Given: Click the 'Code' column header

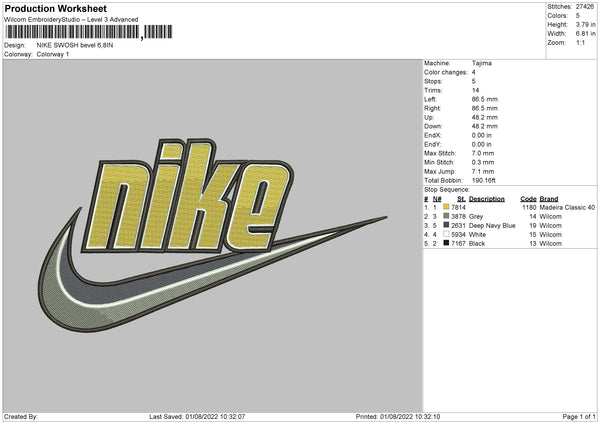Looking at the screenshot, I should tap(528, 199).
